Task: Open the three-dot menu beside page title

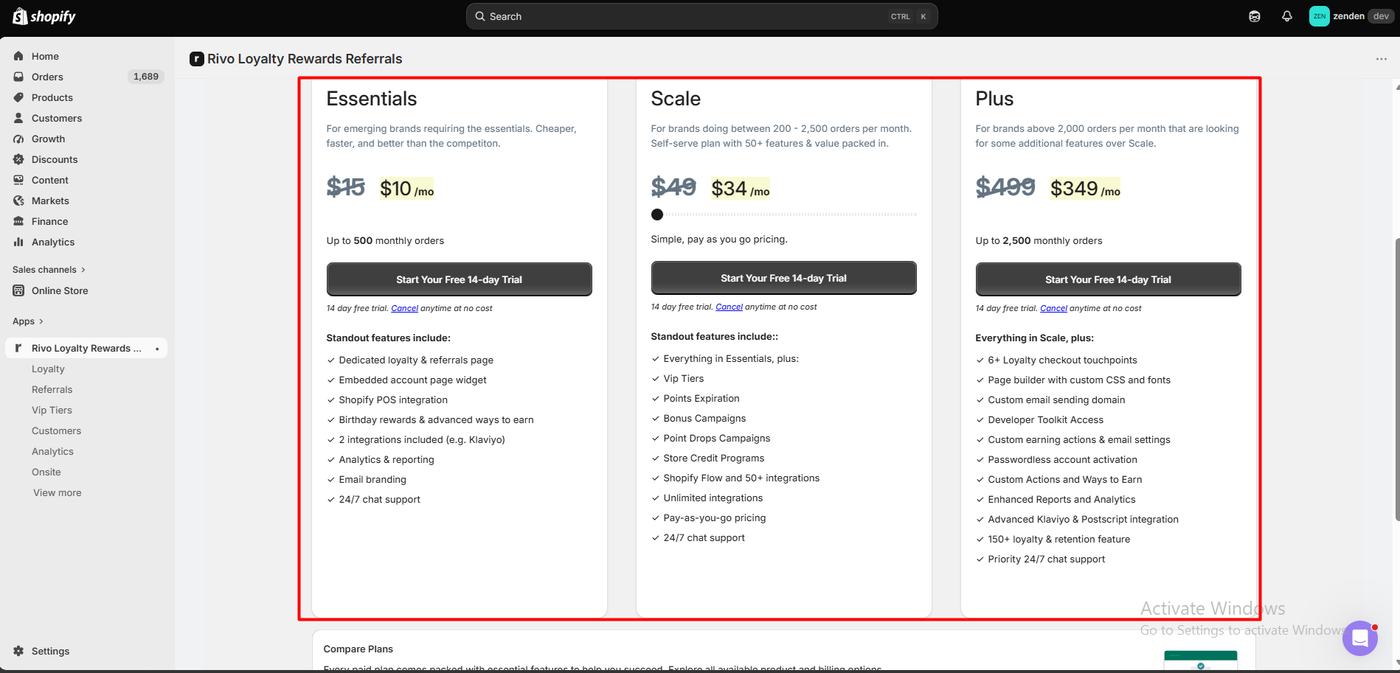Action: (1381, 59)
